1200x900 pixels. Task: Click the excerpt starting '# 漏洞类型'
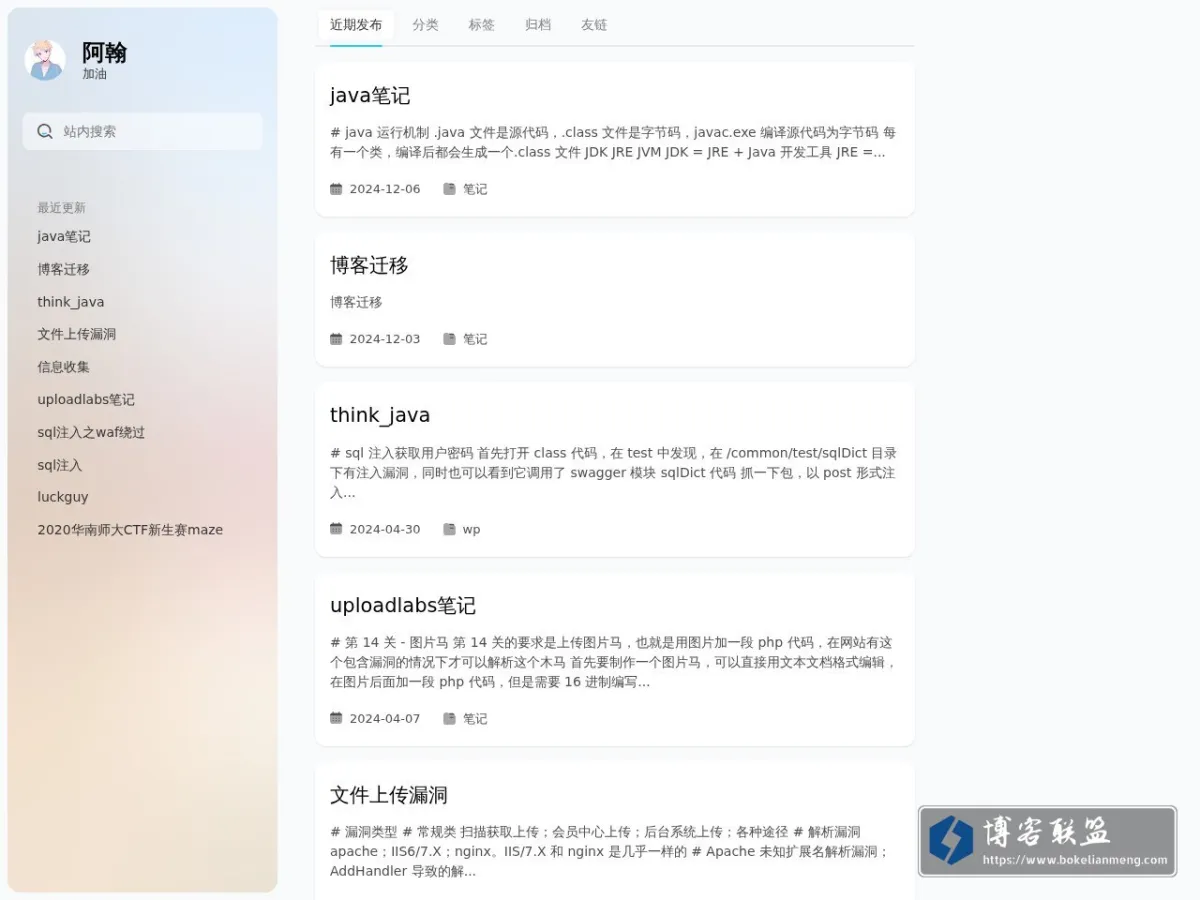click(x=610, y=851)
